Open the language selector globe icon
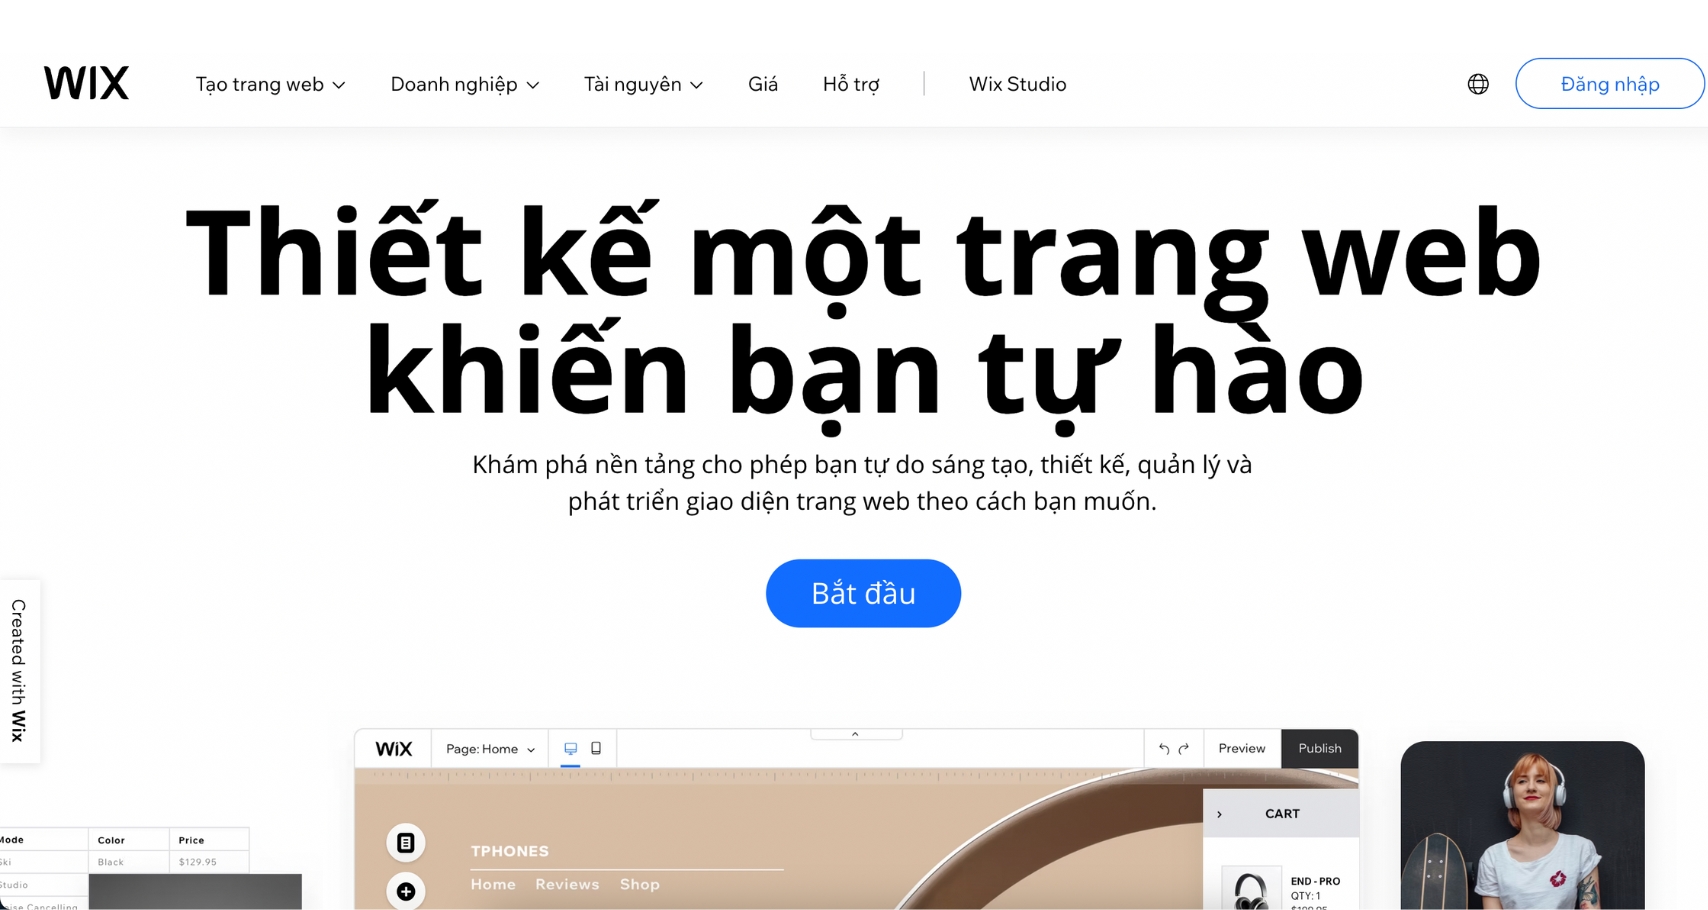Viewport: 1708px width, 910px height. 1478,84
